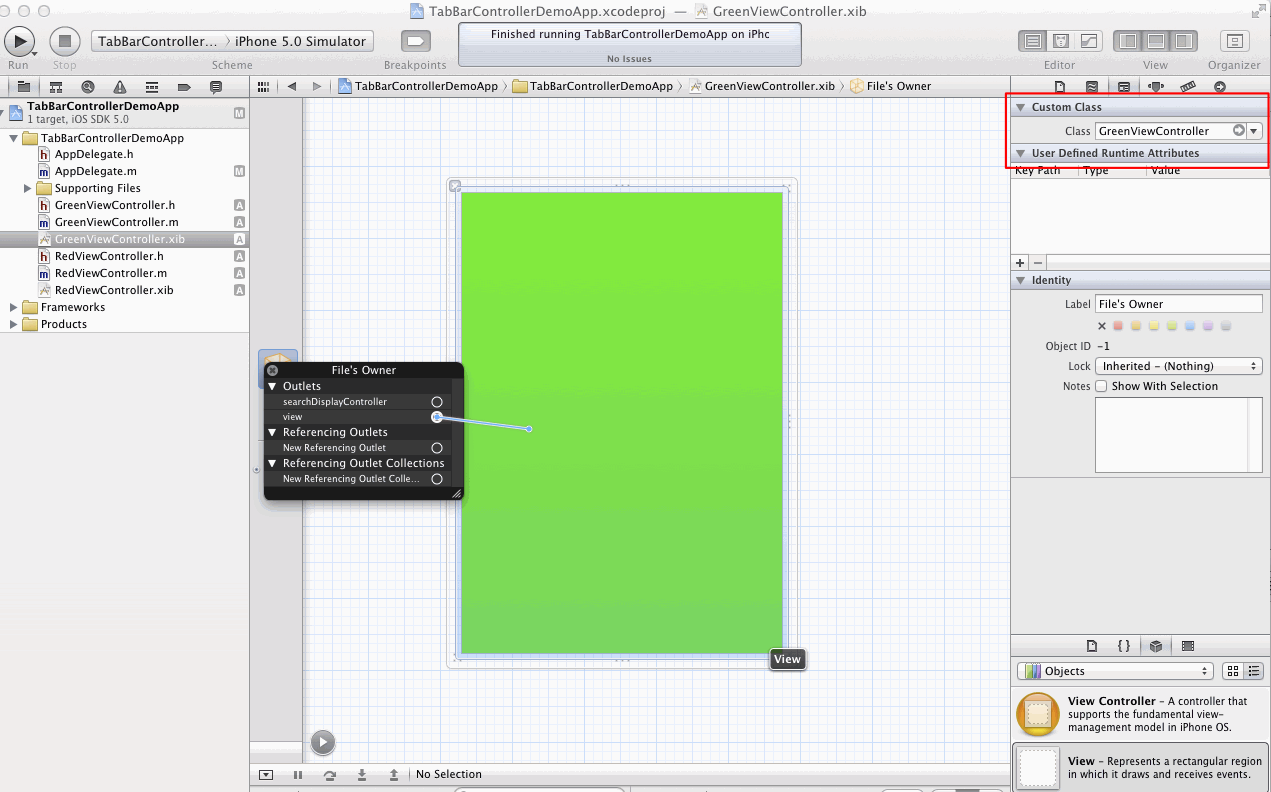
Task: Show the Issue navigator (warning triangle icon)
Action: coord(120,87)
